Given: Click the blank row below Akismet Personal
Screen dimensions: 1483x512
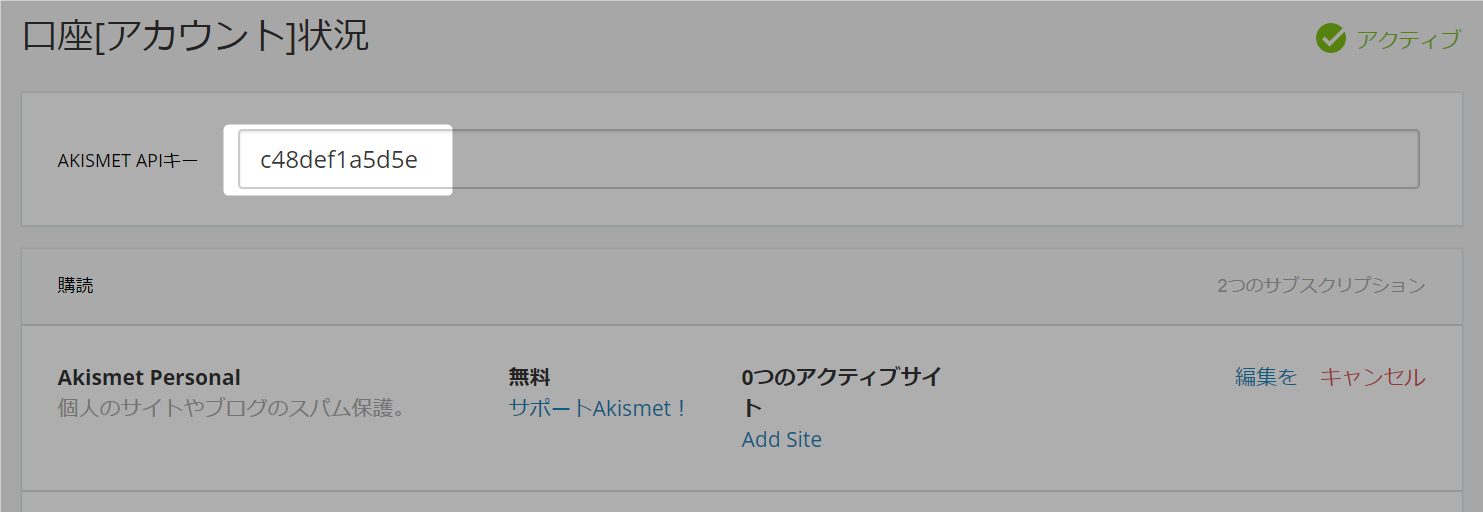Looking at the screenshot, I should [741, 502].
